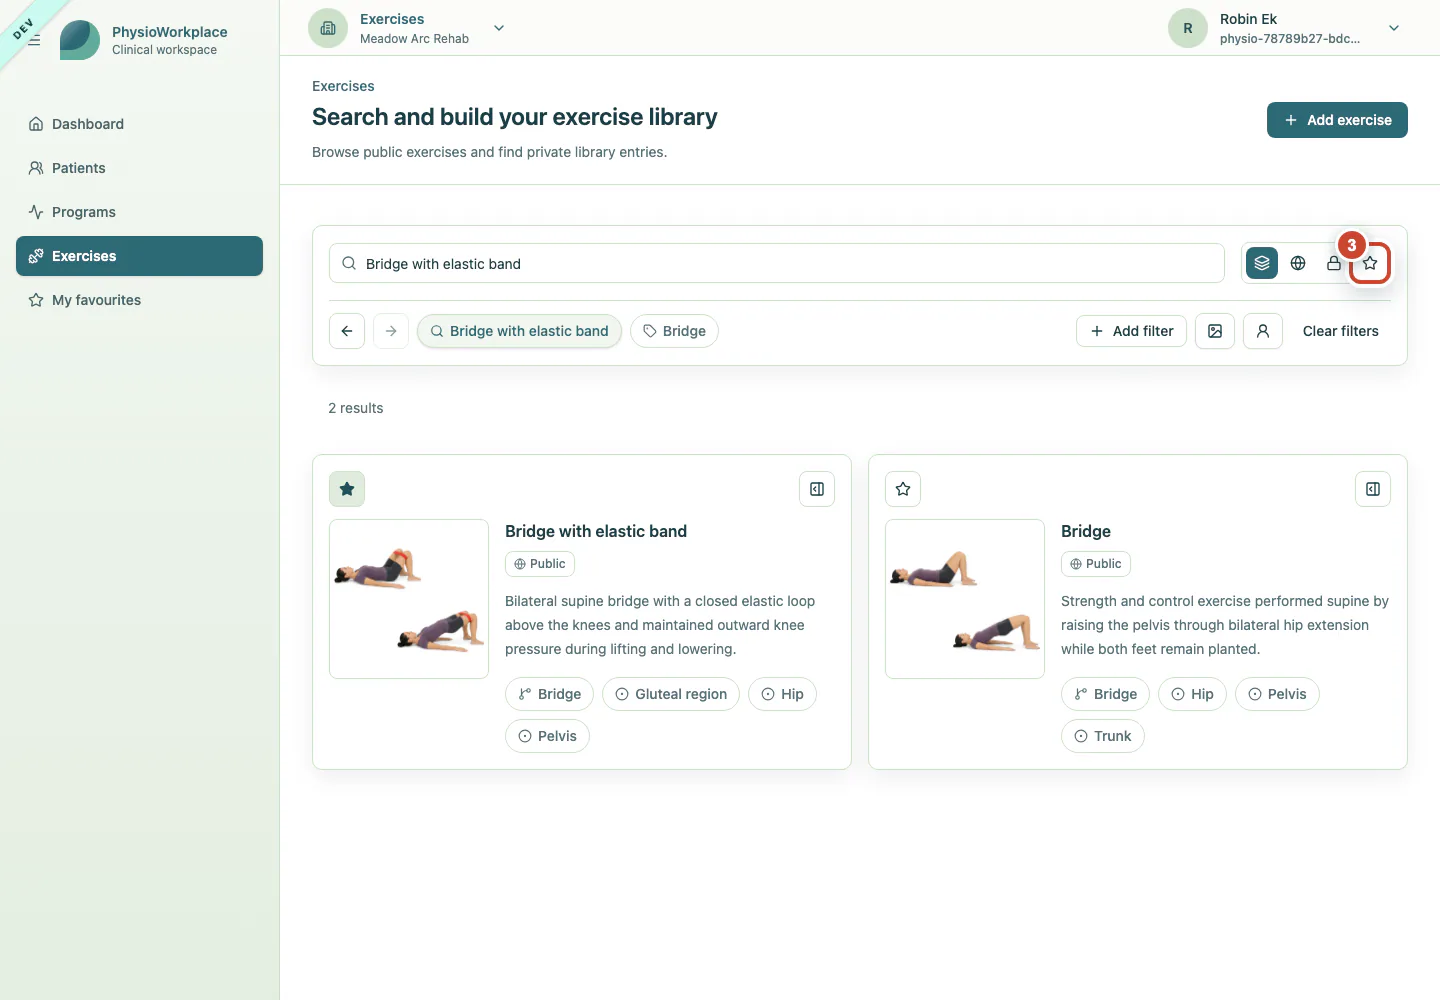Click the Bridge with elastic band description text
Image resolution: width=1440 pixels, height=1000 pixels.
(660, 625)
